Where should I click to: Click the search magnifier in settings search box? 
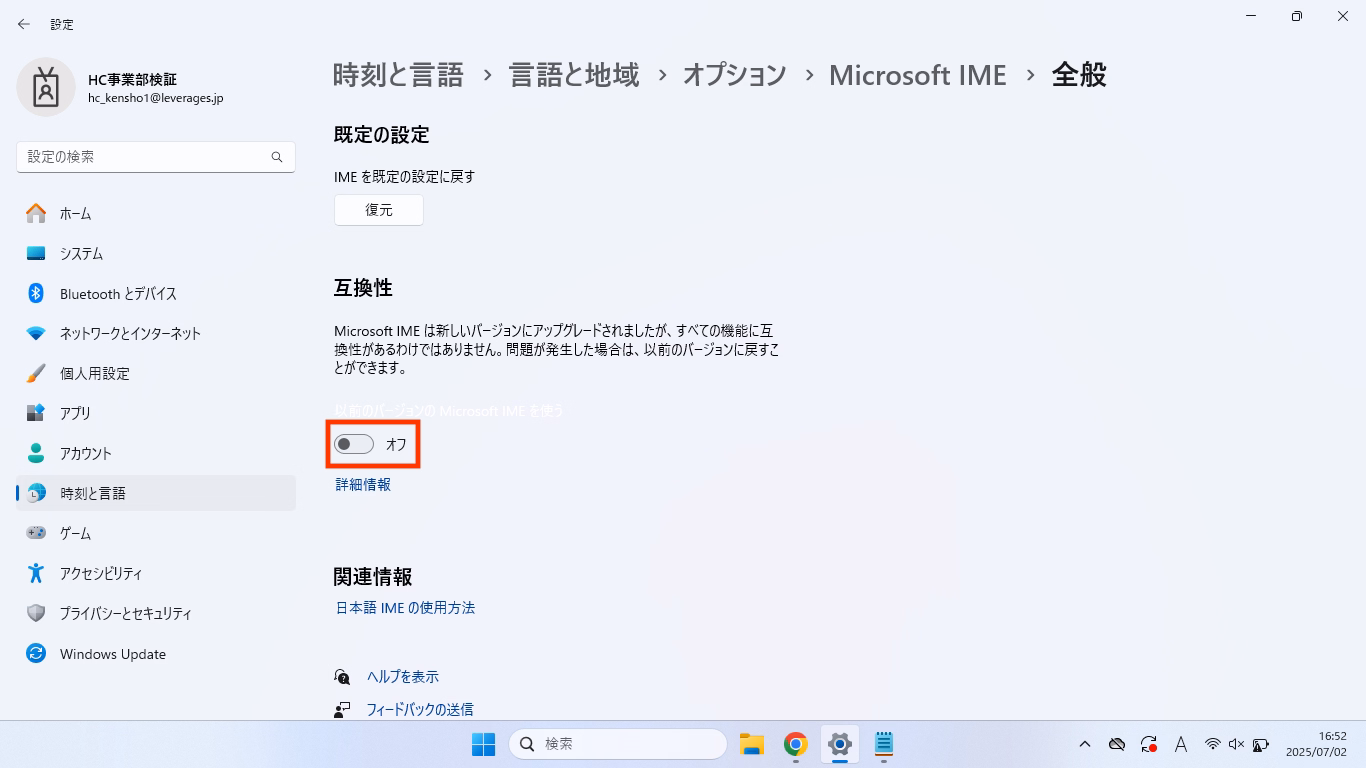[277, 157]
